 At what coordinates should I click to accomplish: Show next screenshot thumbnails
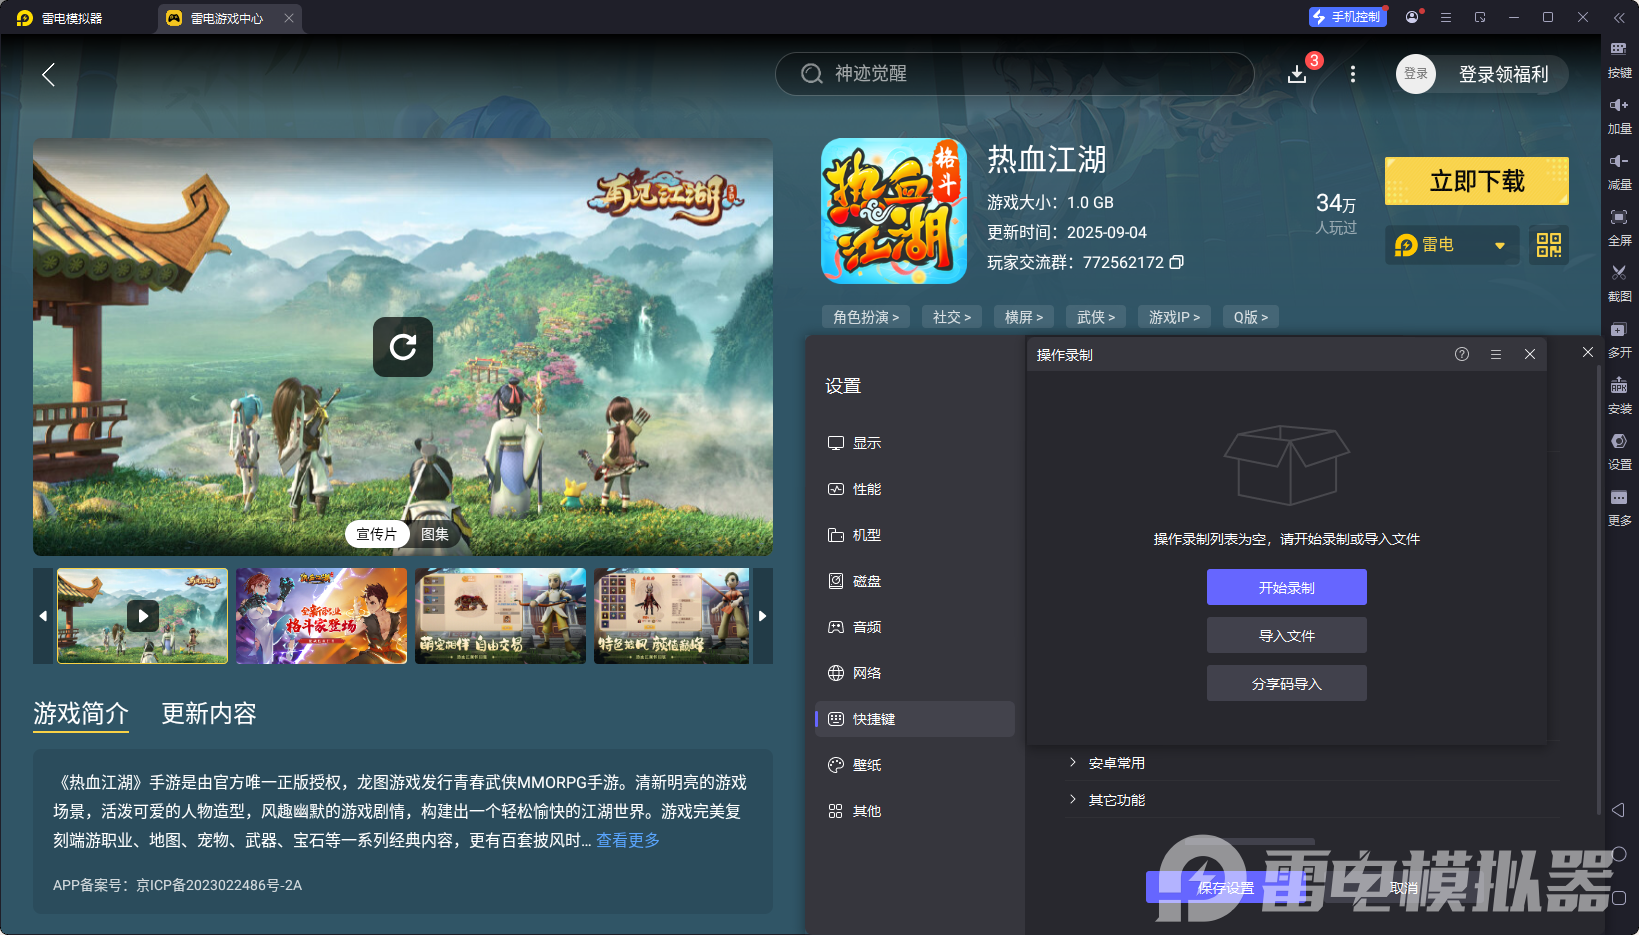click(x=763, y=616)
